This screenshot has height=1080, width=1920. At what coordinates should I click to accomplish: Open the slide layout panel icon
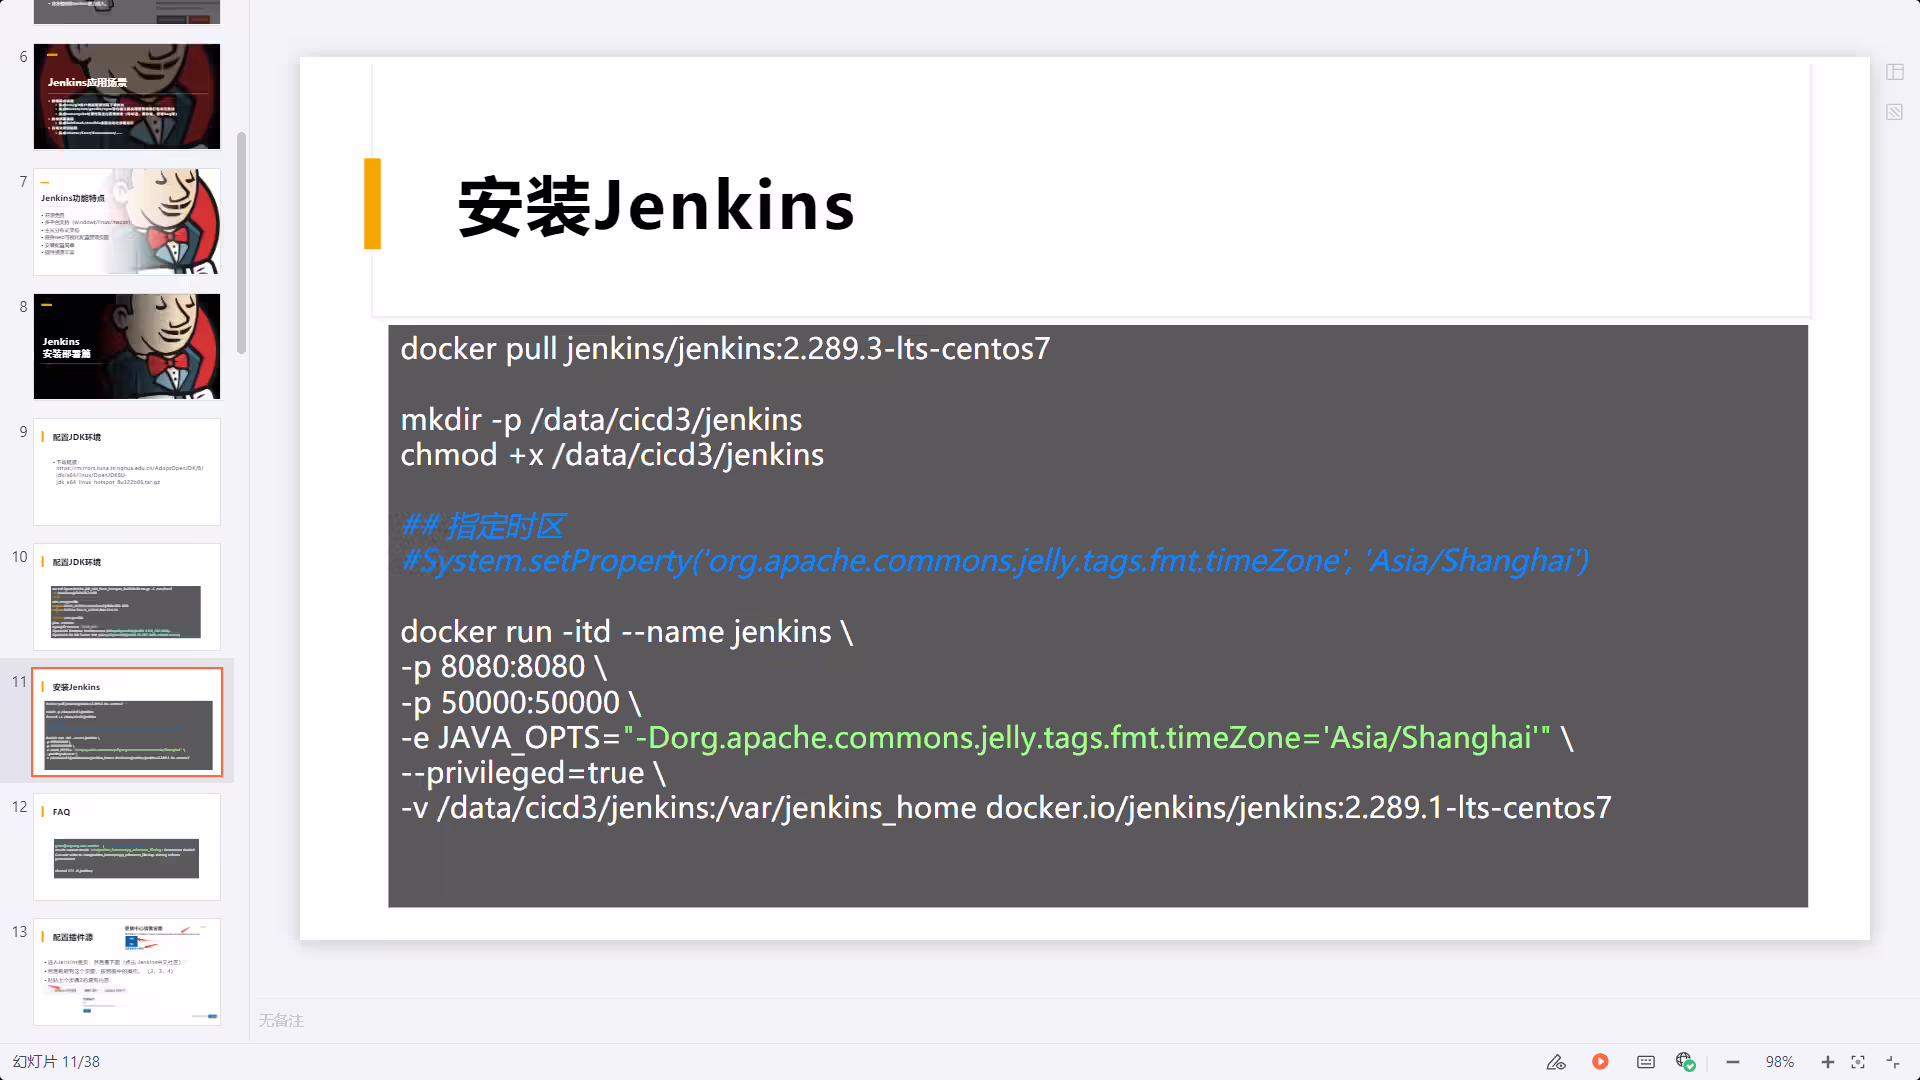(x=1894, y=72)
